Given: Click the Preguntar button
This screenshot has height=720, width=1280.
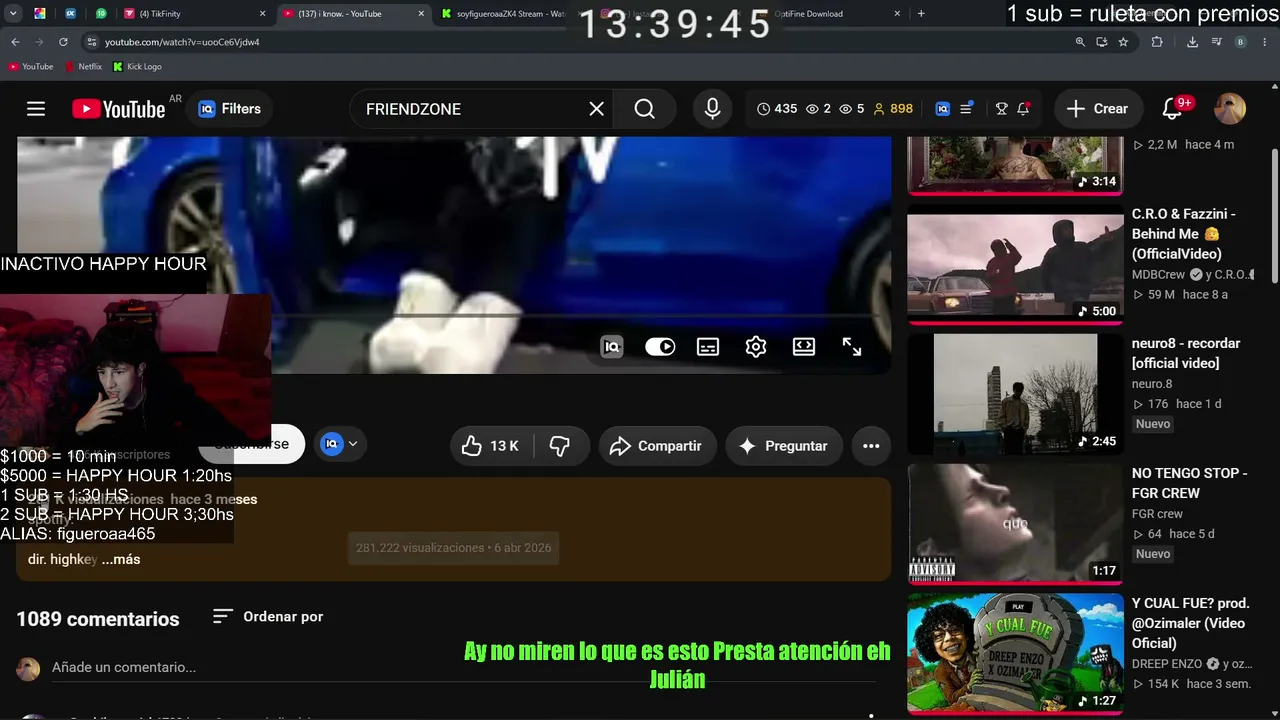Looking at the screenshot, I should coord(785,446).
